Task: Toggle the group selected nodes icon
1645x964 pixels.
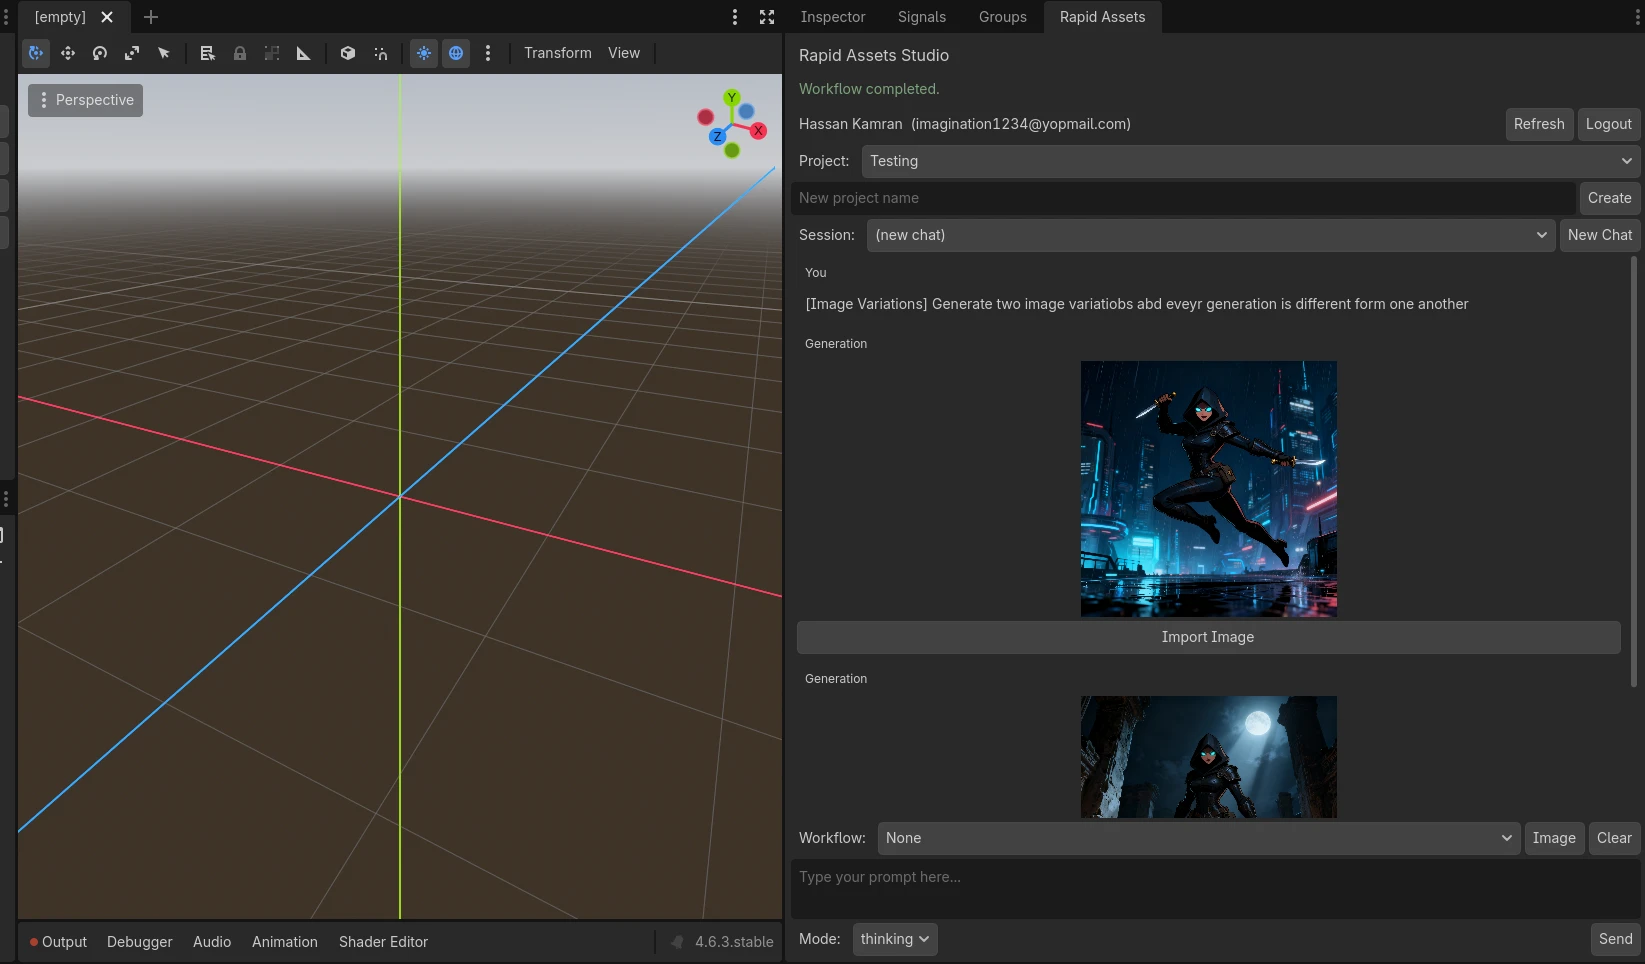Action: point(271,53)
